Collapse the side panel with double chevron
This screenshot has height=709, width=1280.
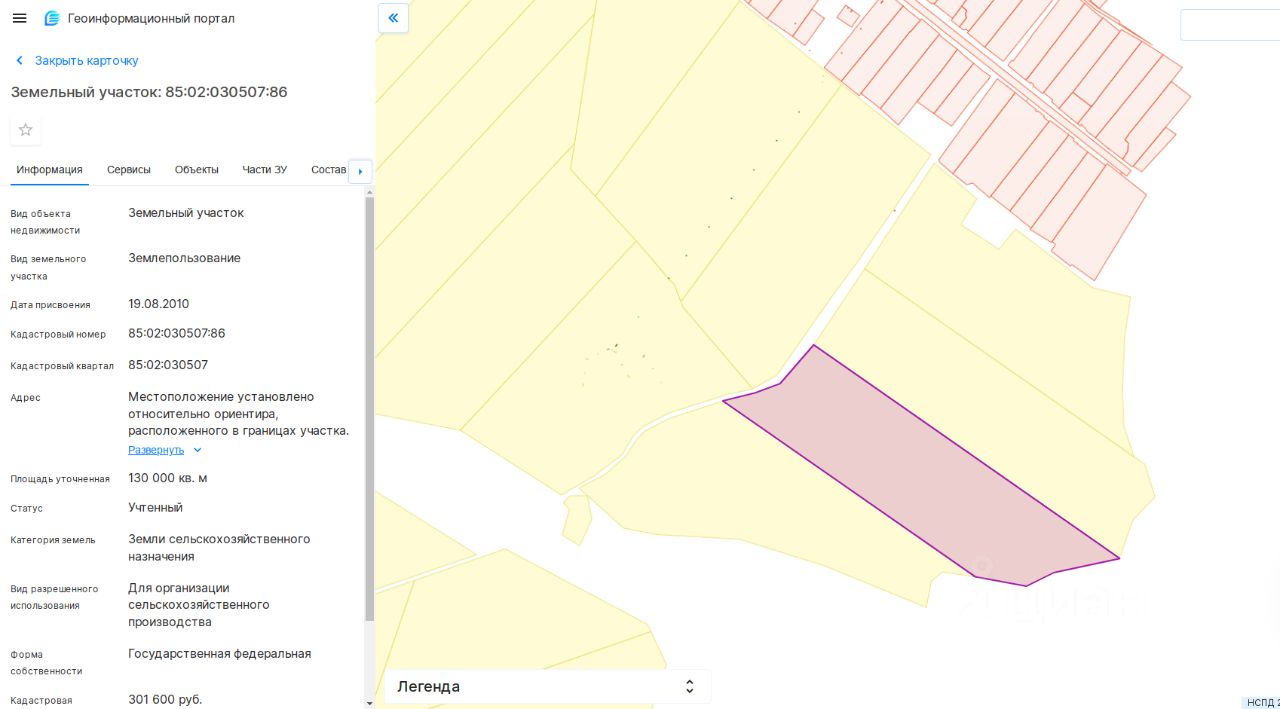pos(393,18)
